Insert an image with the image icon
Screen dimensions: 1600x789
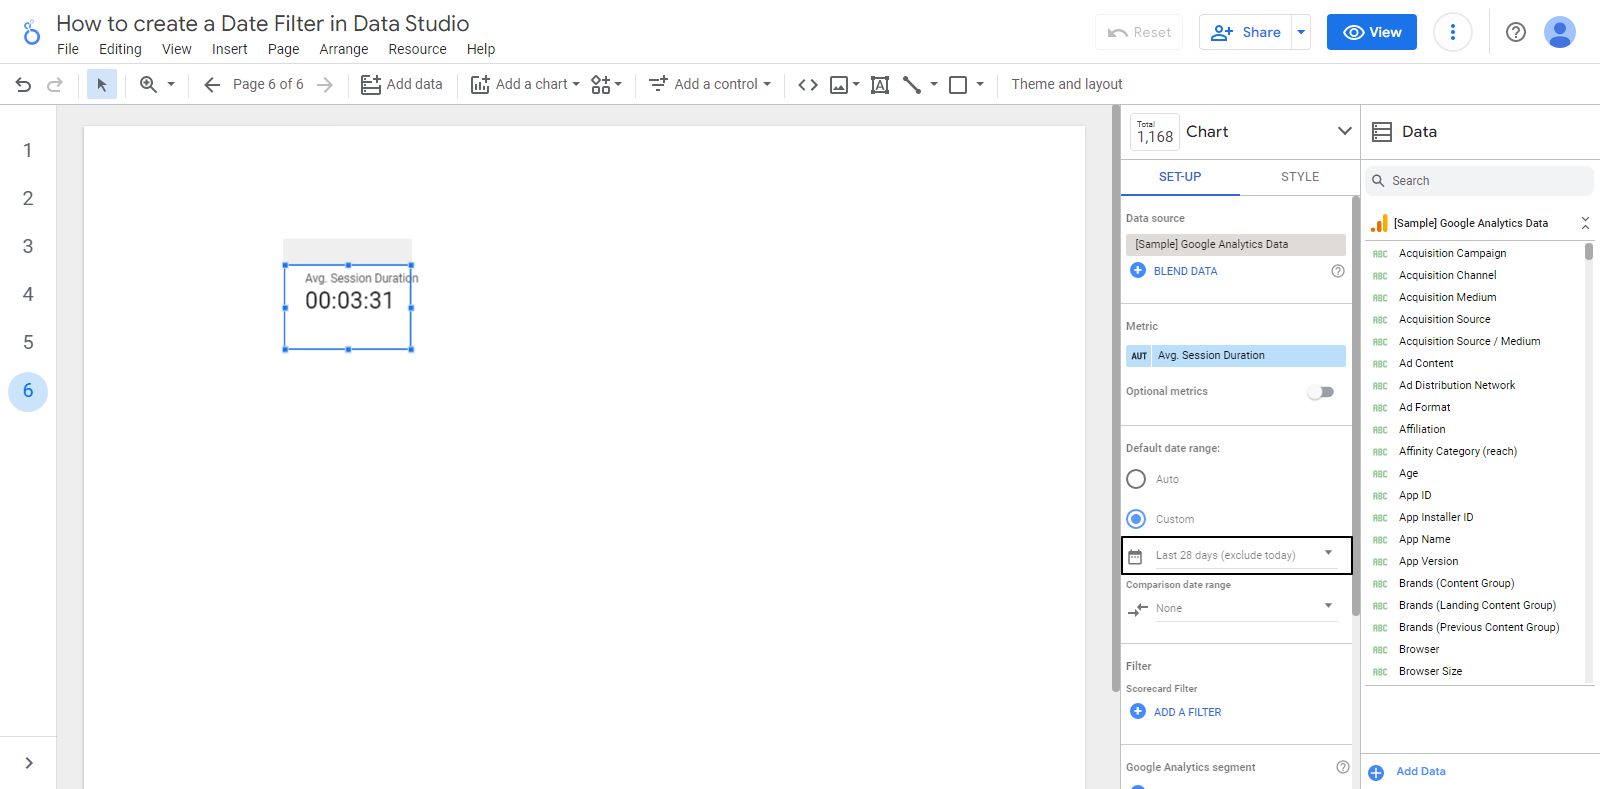[839, 85]
